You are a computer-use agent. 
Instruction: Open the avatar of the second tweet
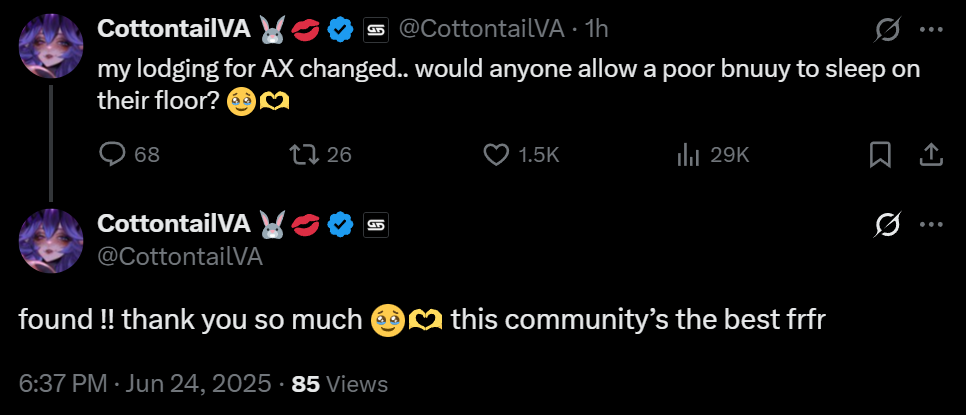pyautogui.click(x=51, y=240)
